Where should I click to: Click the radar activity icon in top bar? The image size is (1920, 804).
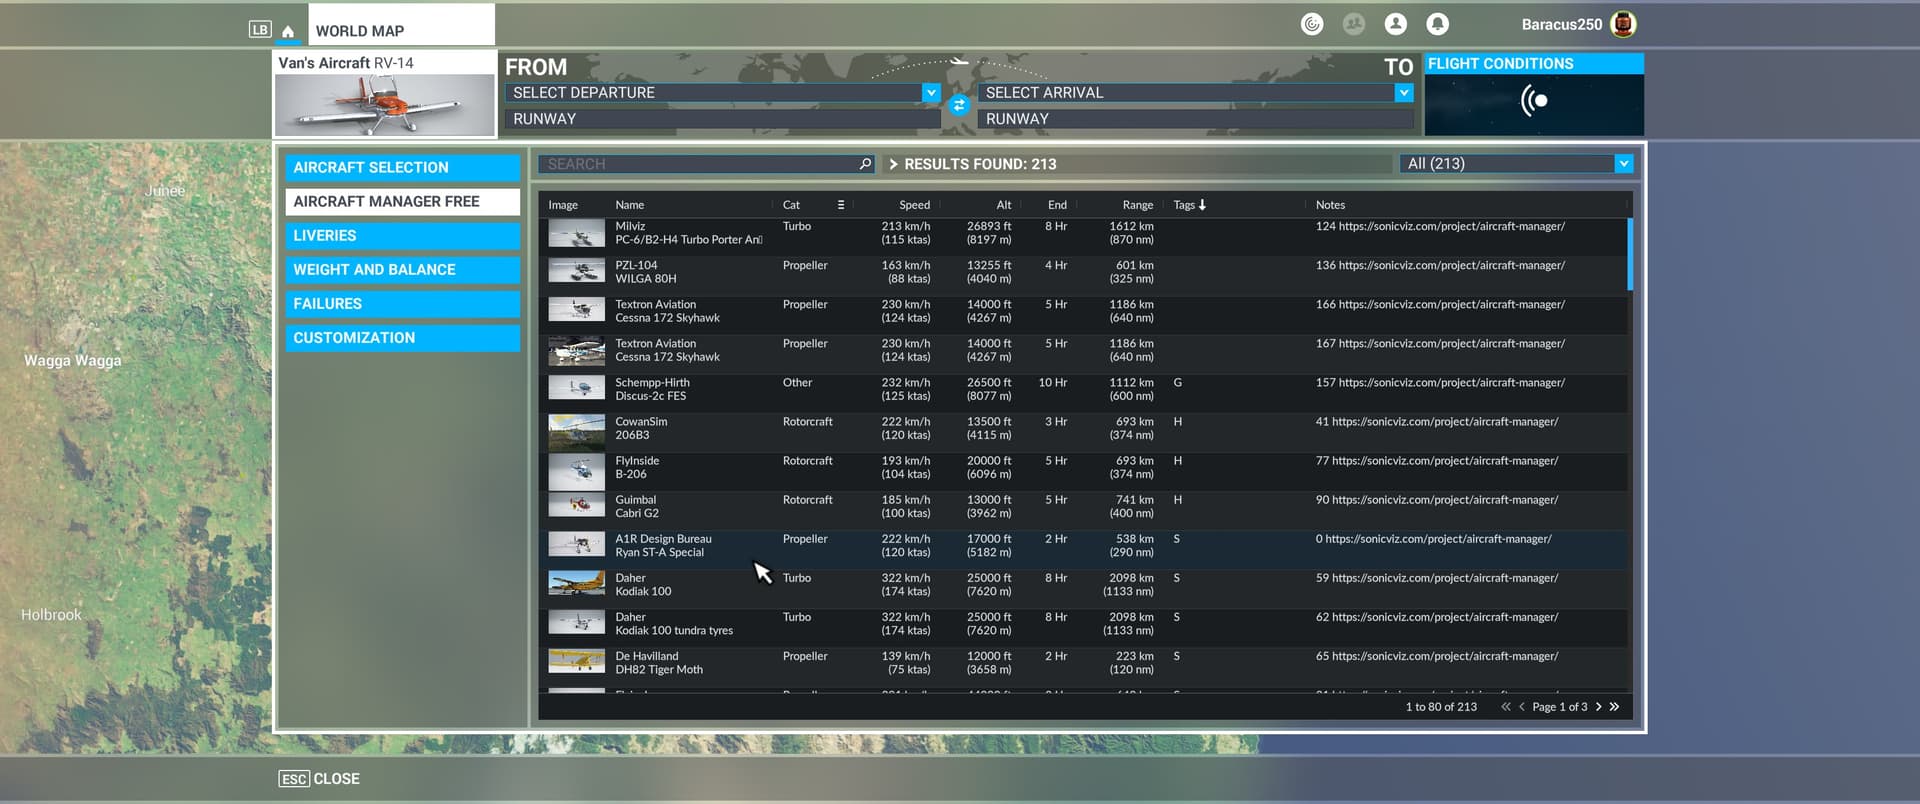tap(1312, 24)
